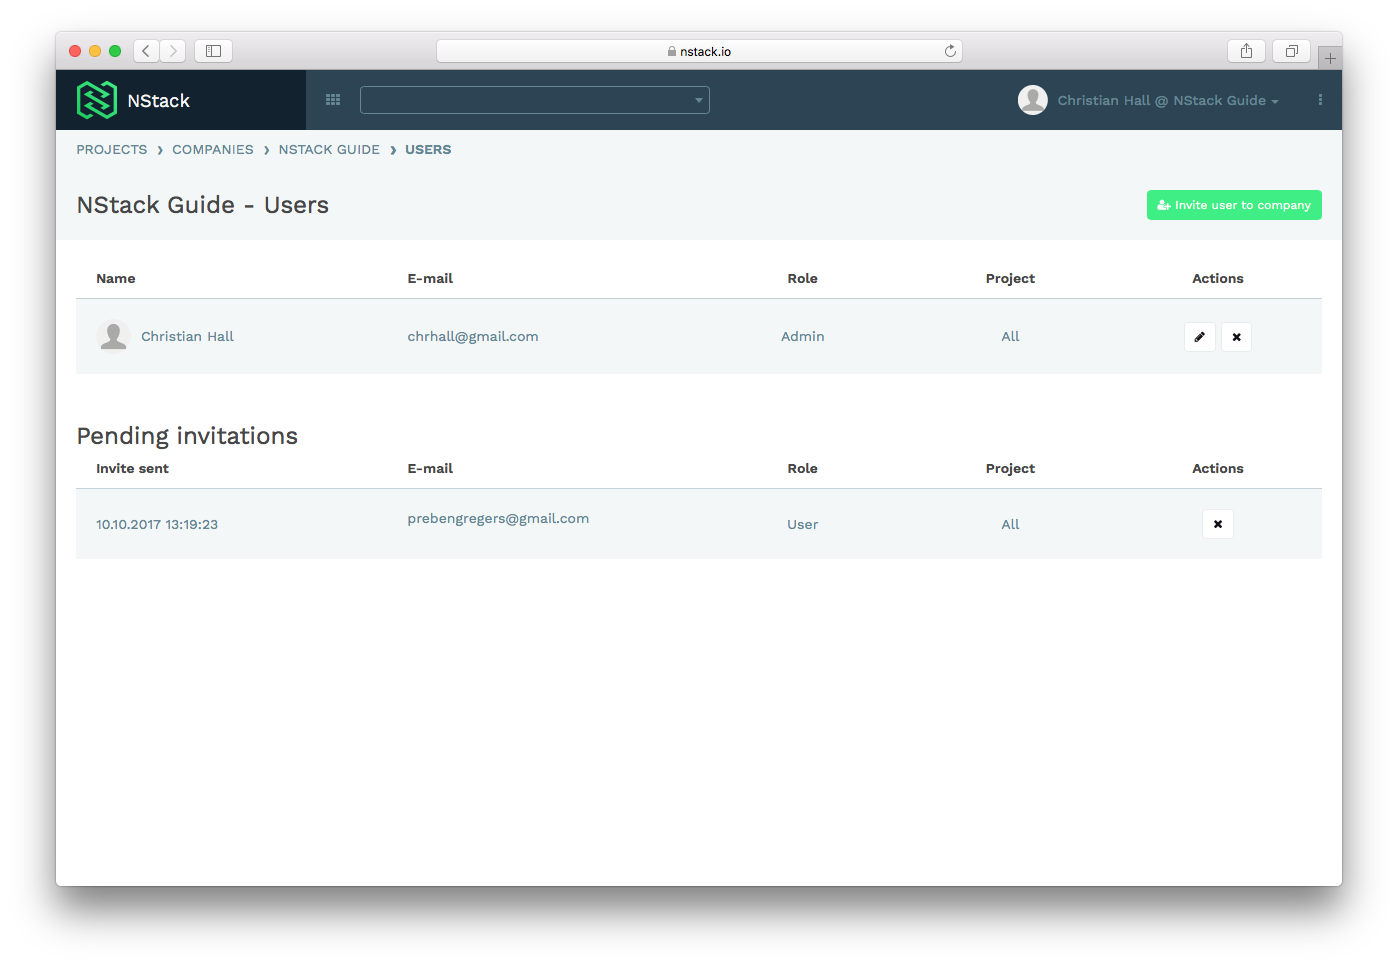
Task: Click the NStack brand name text
Action: point(159,101)
